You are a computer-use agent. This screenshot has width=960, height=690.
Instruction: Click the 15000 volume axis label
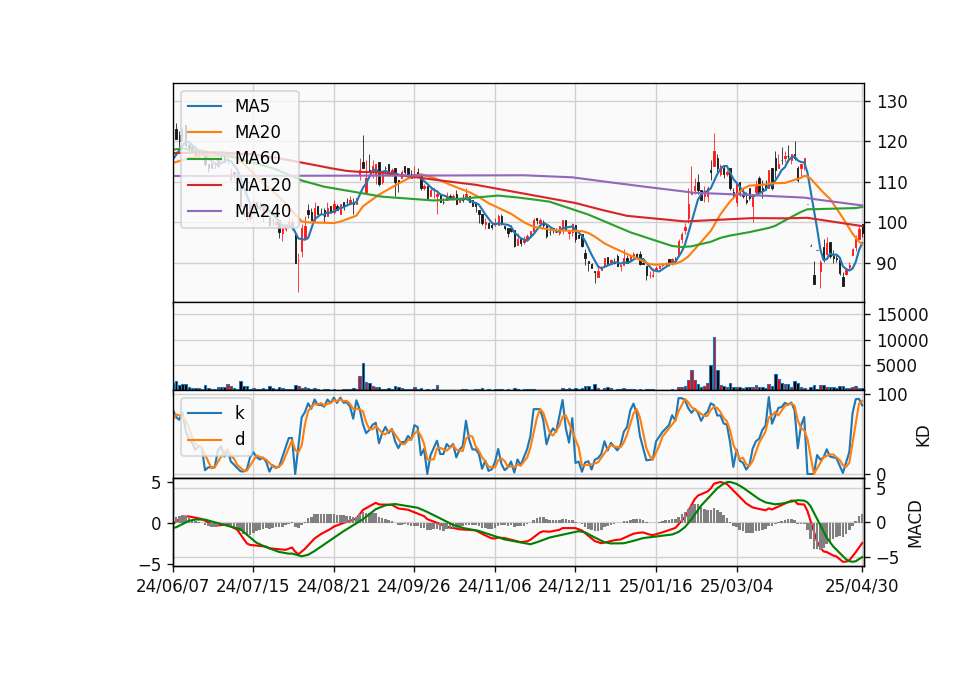[x=903, y=315]
